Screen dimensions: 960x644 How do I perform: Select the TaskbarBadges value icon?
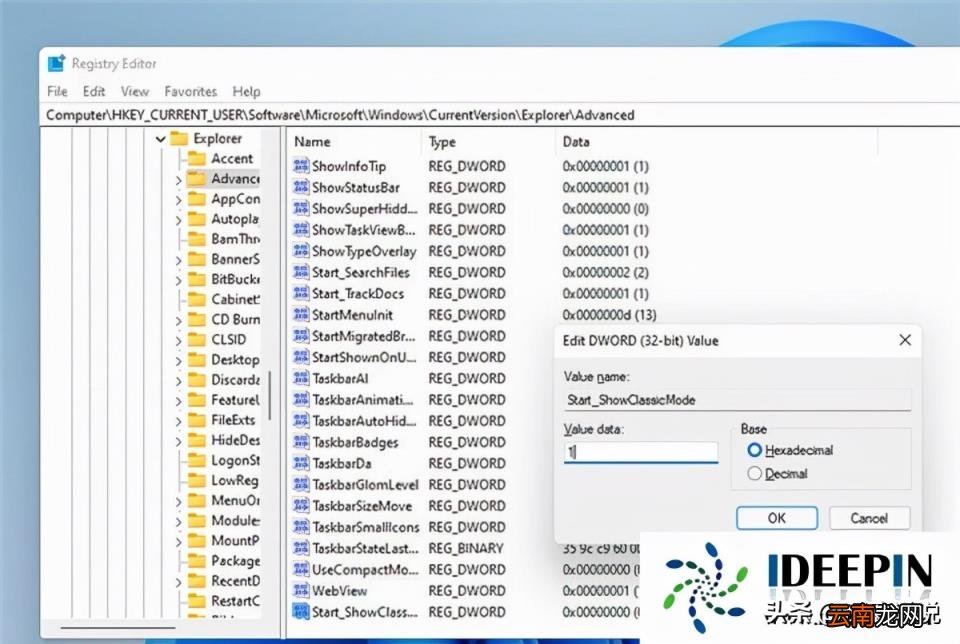[301, 442]
